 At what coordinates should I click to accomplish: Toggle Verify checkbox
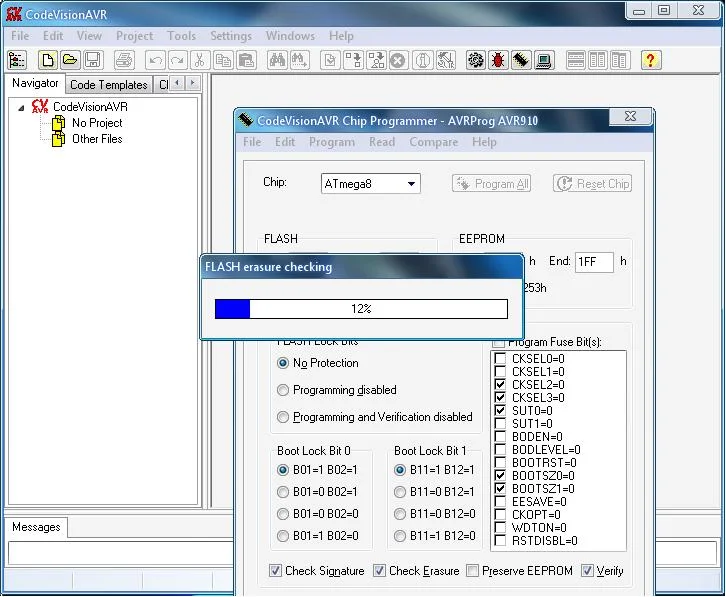pyautogui.click(x=587, y=571)
